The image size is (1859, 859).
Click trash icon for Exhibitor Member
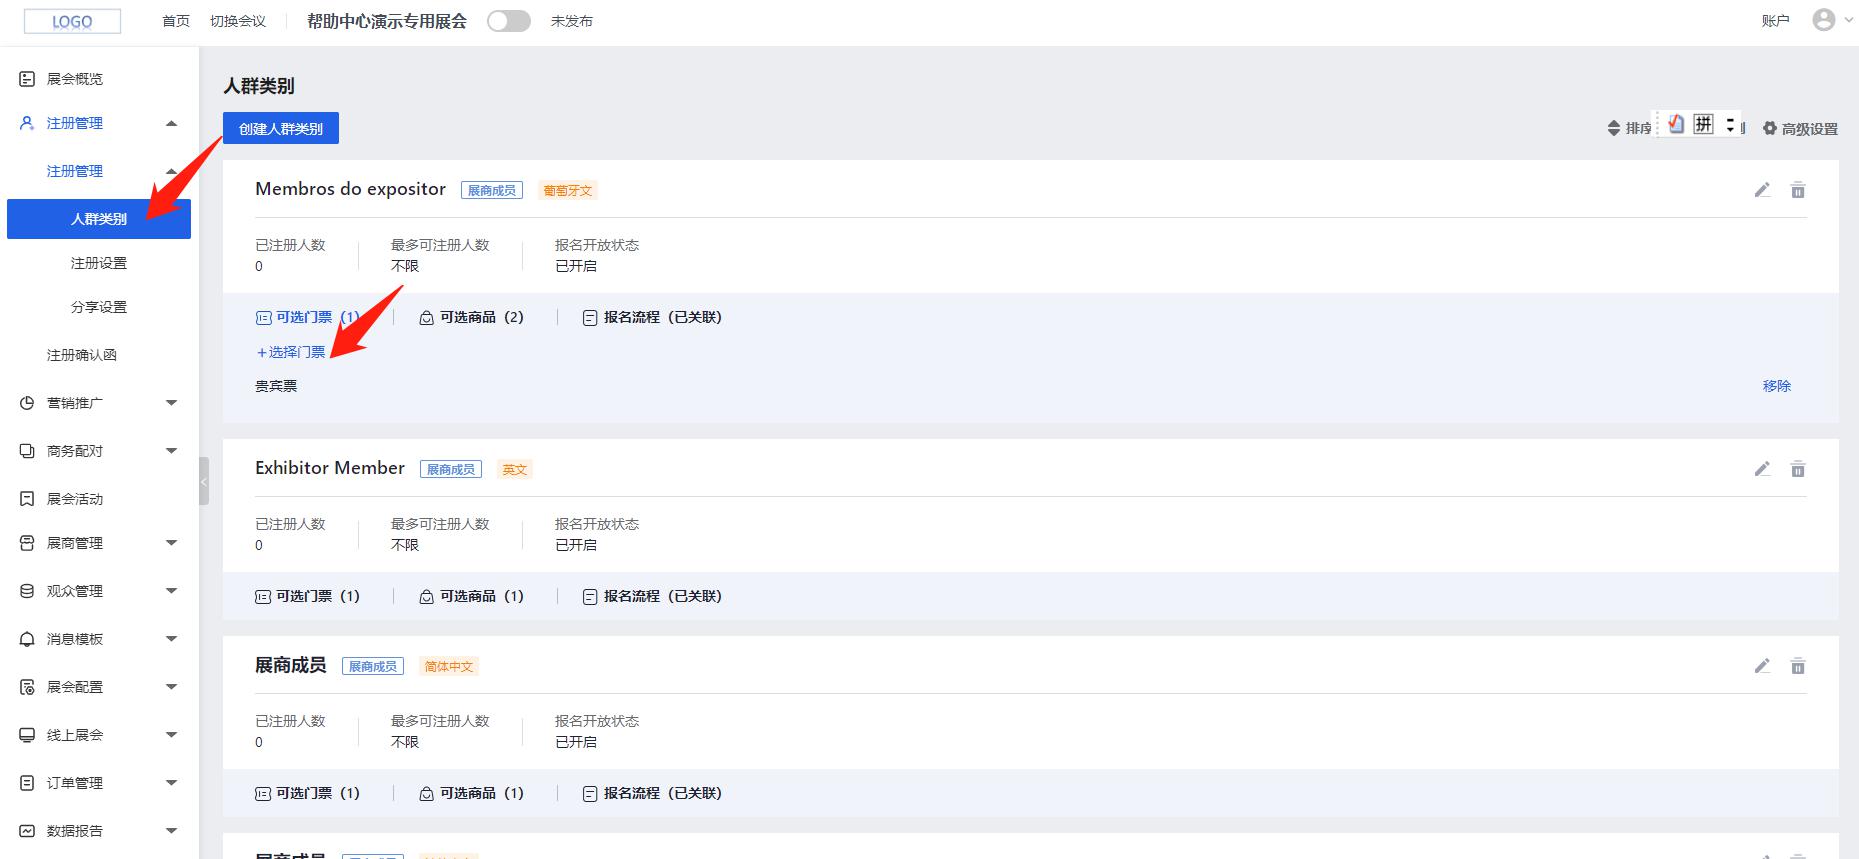point(1797,469)
